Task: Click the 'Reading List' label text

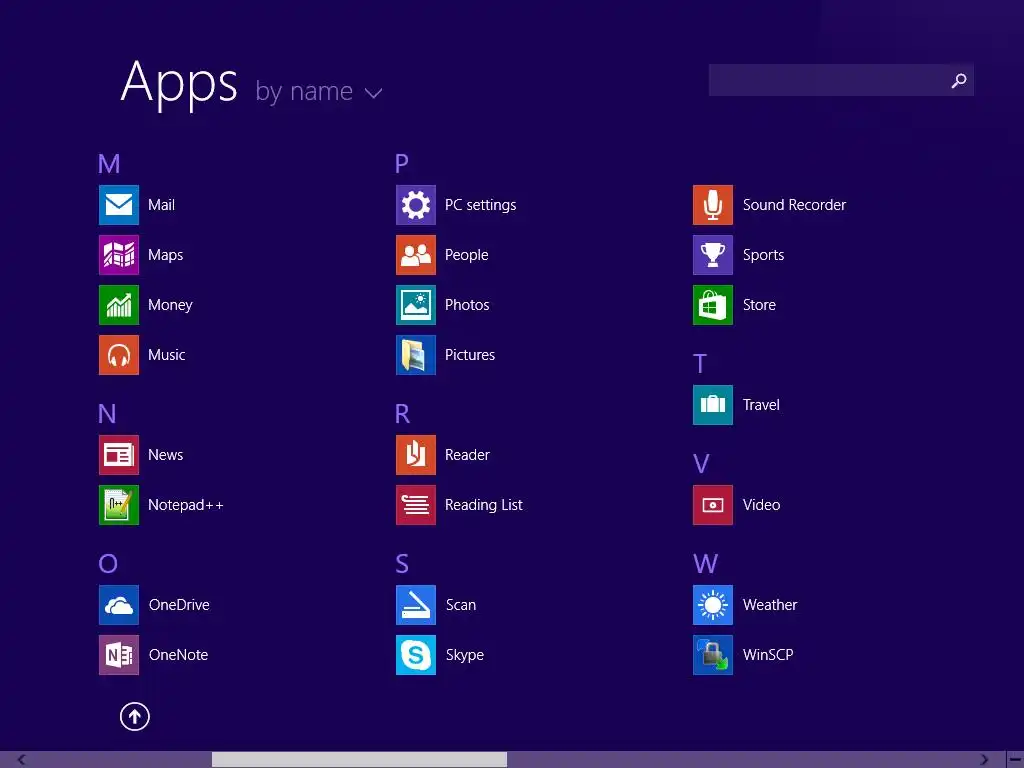Action: [483, 505]
